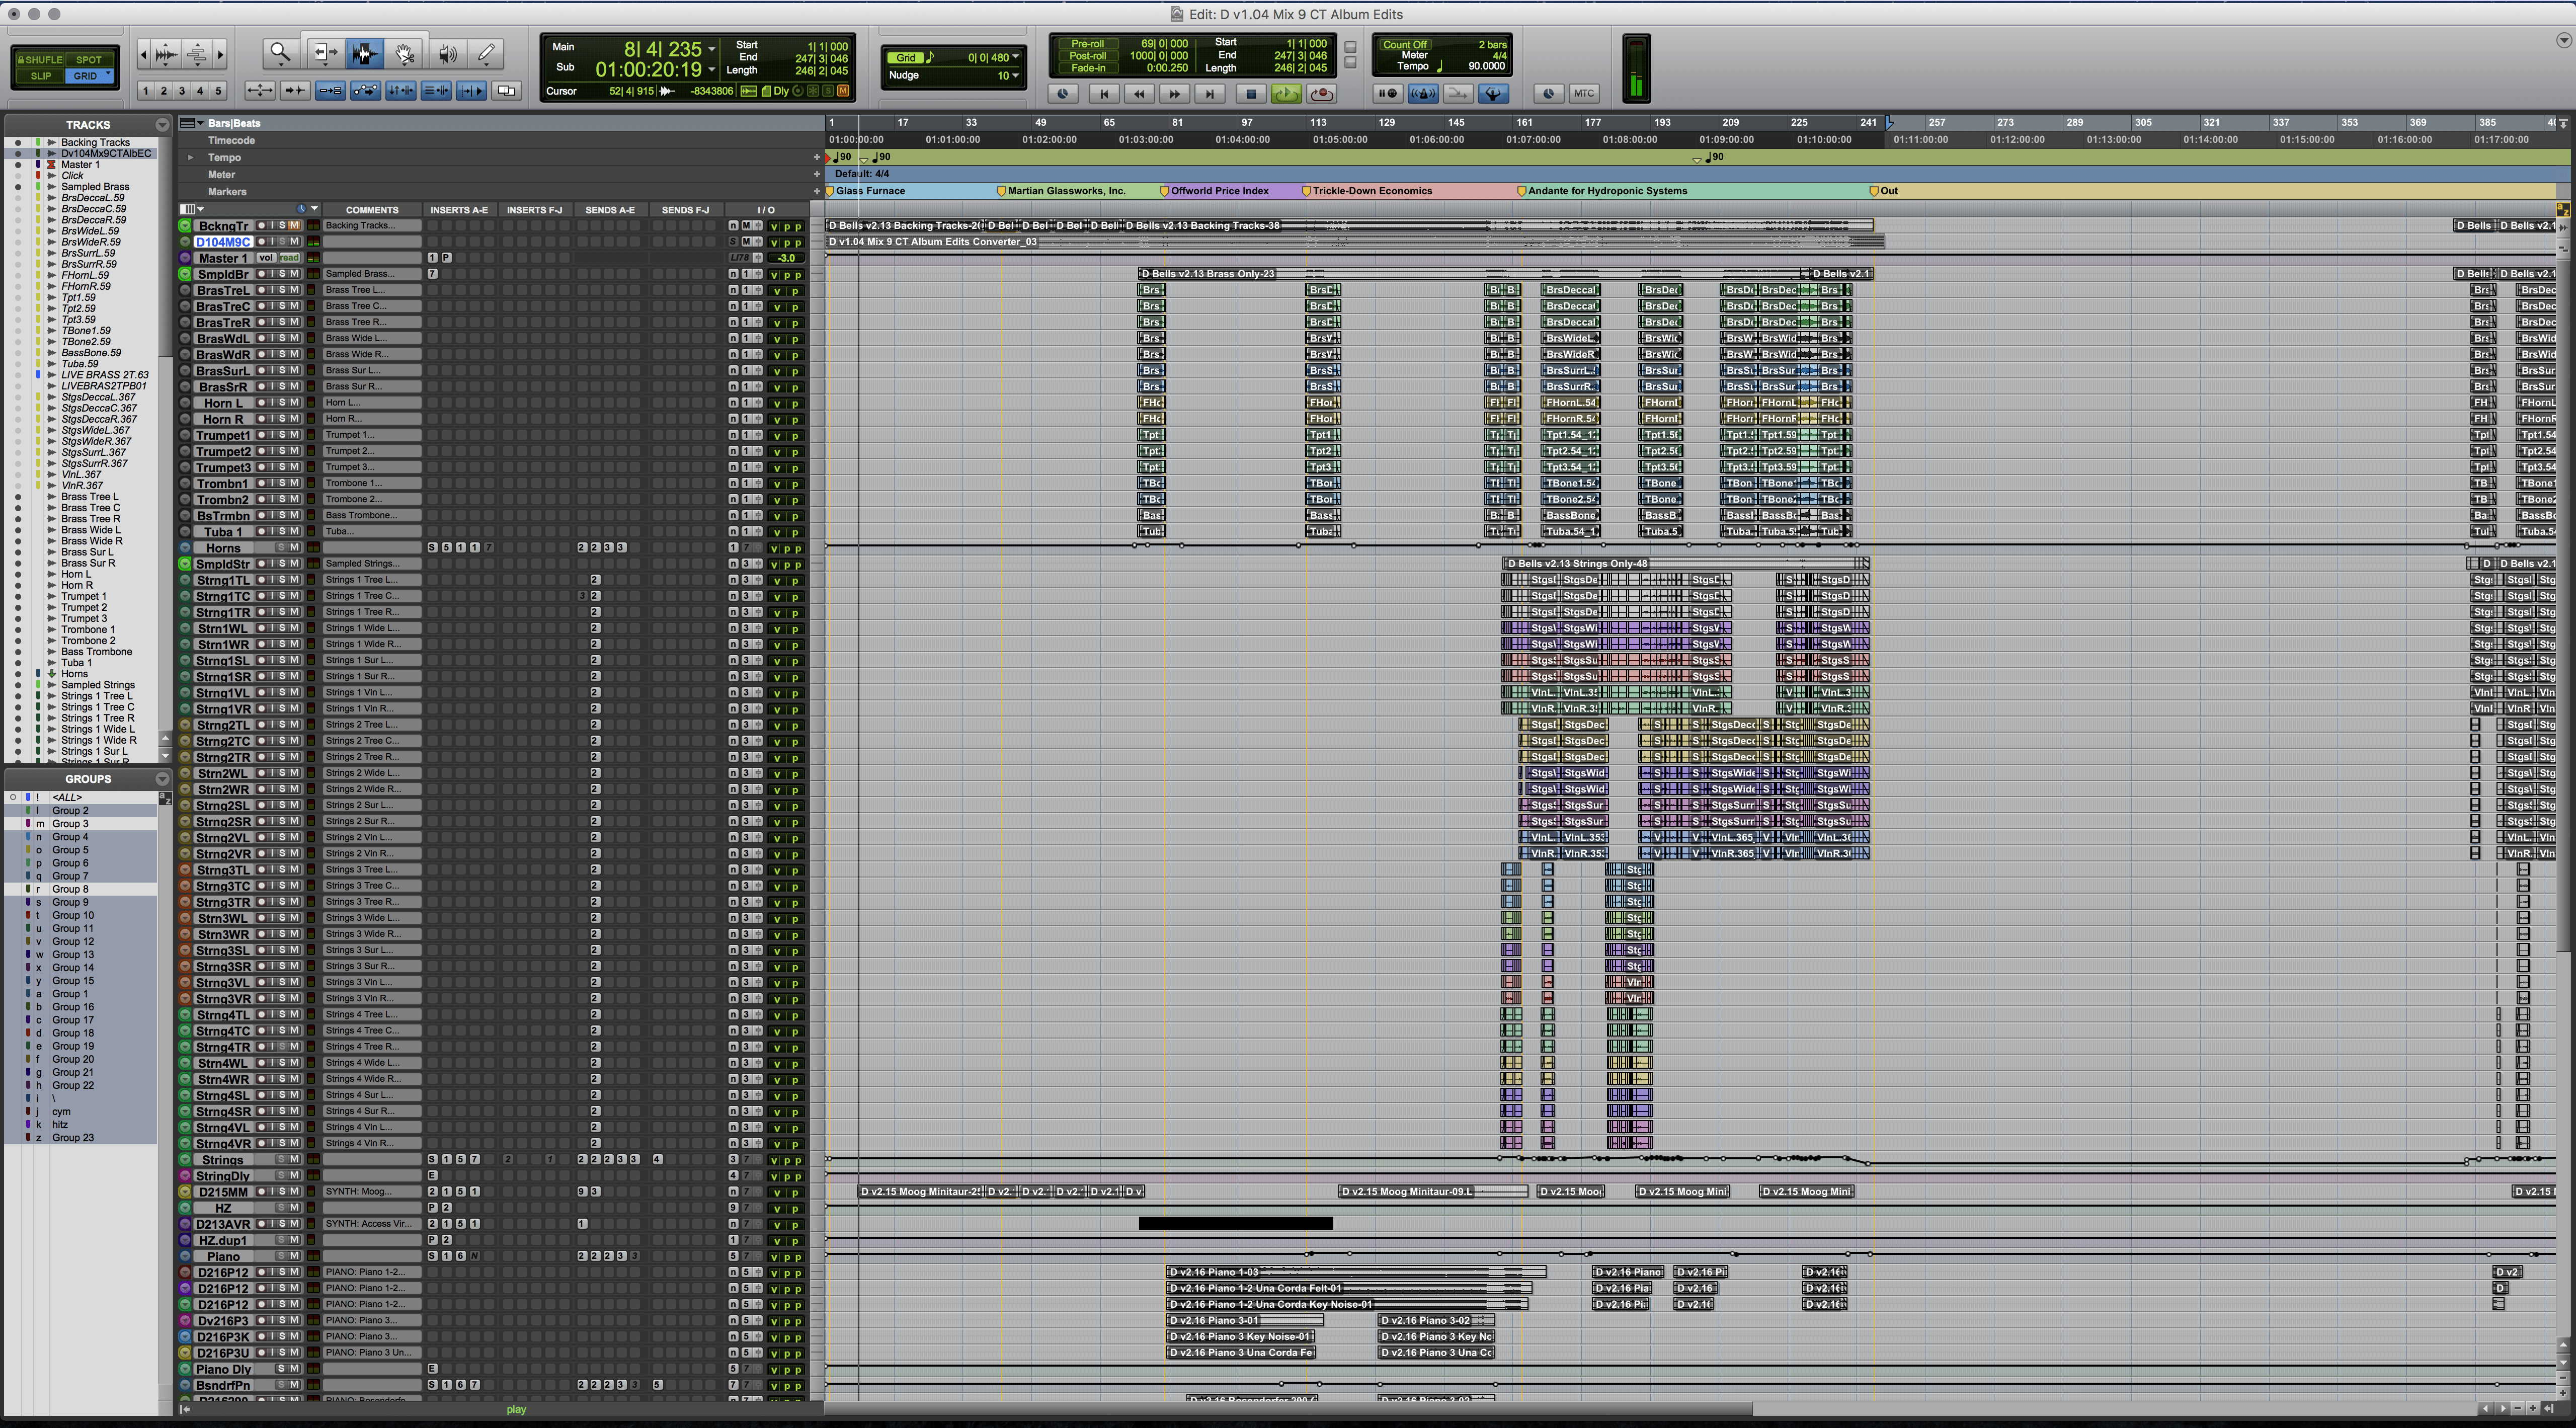Toggle Pre-roll on in transport
The width and height of the screenshot is (2576, 1428).
pos(1087,44)
